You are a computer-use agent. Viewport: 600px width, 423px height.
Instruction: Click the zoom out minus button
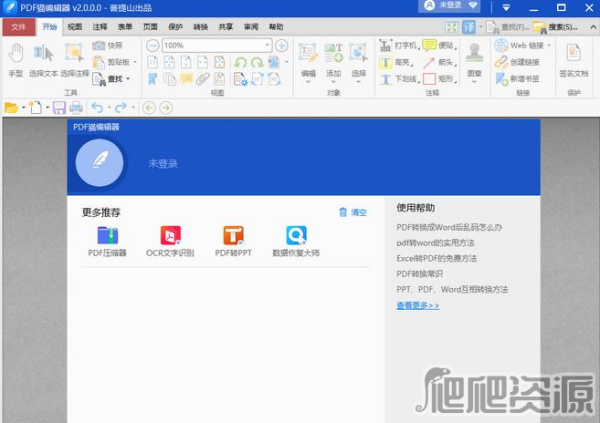(x=153, y=46)
